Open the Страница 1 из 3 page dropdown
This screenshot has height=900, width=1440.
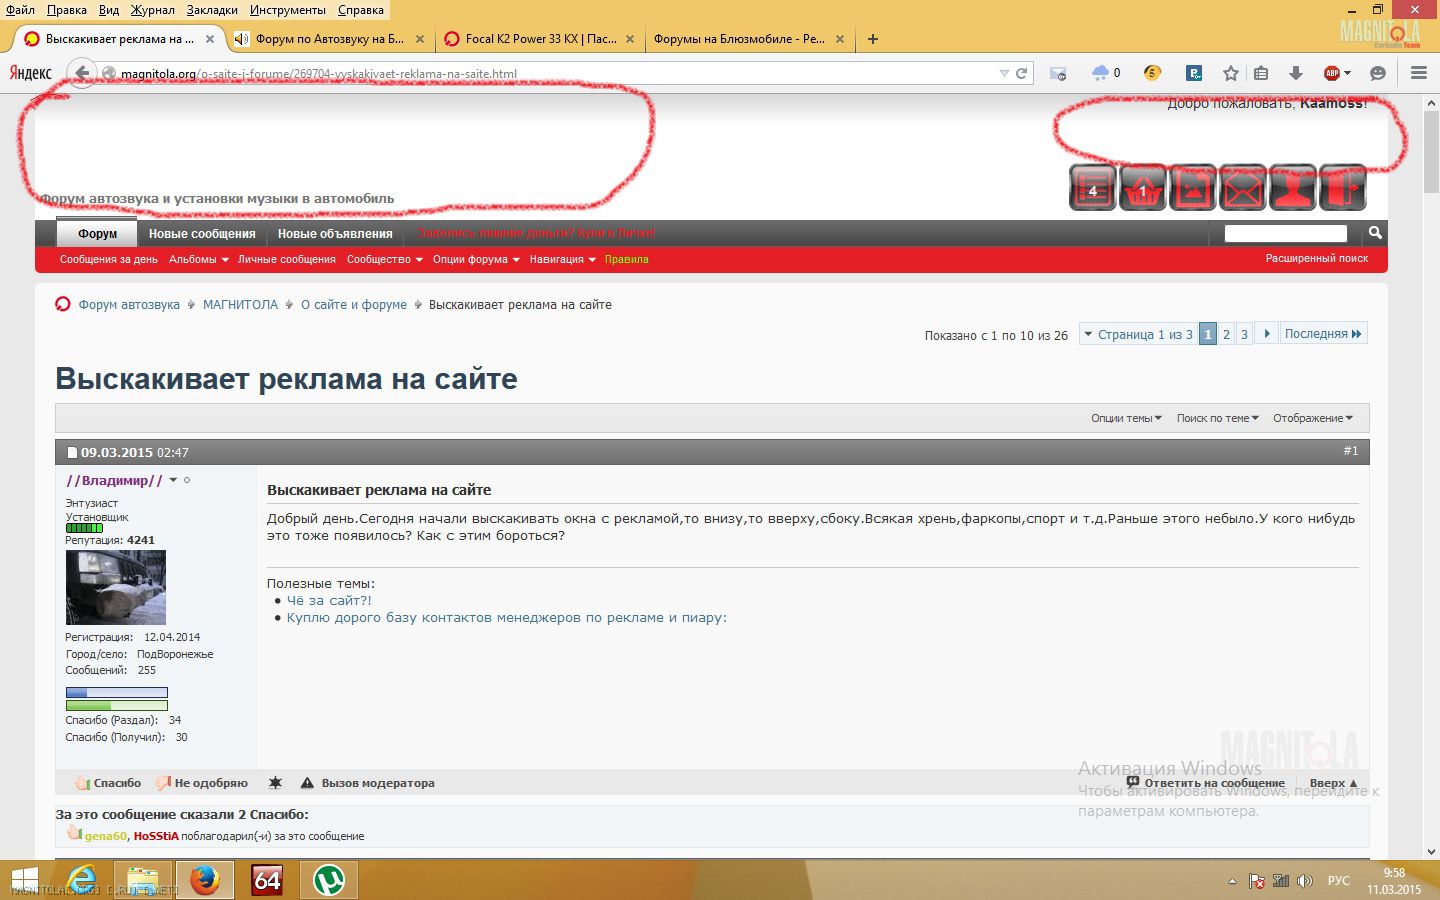point(1138,334)
